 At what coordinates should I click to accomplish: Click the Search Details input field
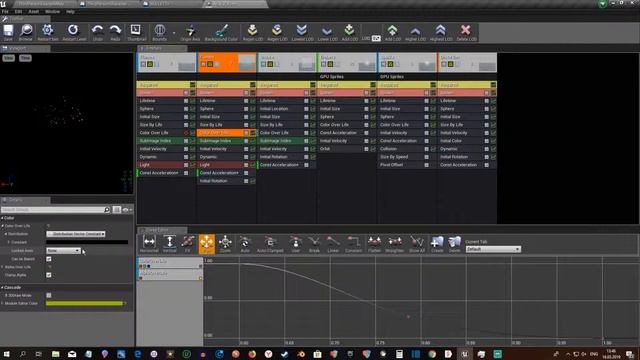tap(53, 210)
